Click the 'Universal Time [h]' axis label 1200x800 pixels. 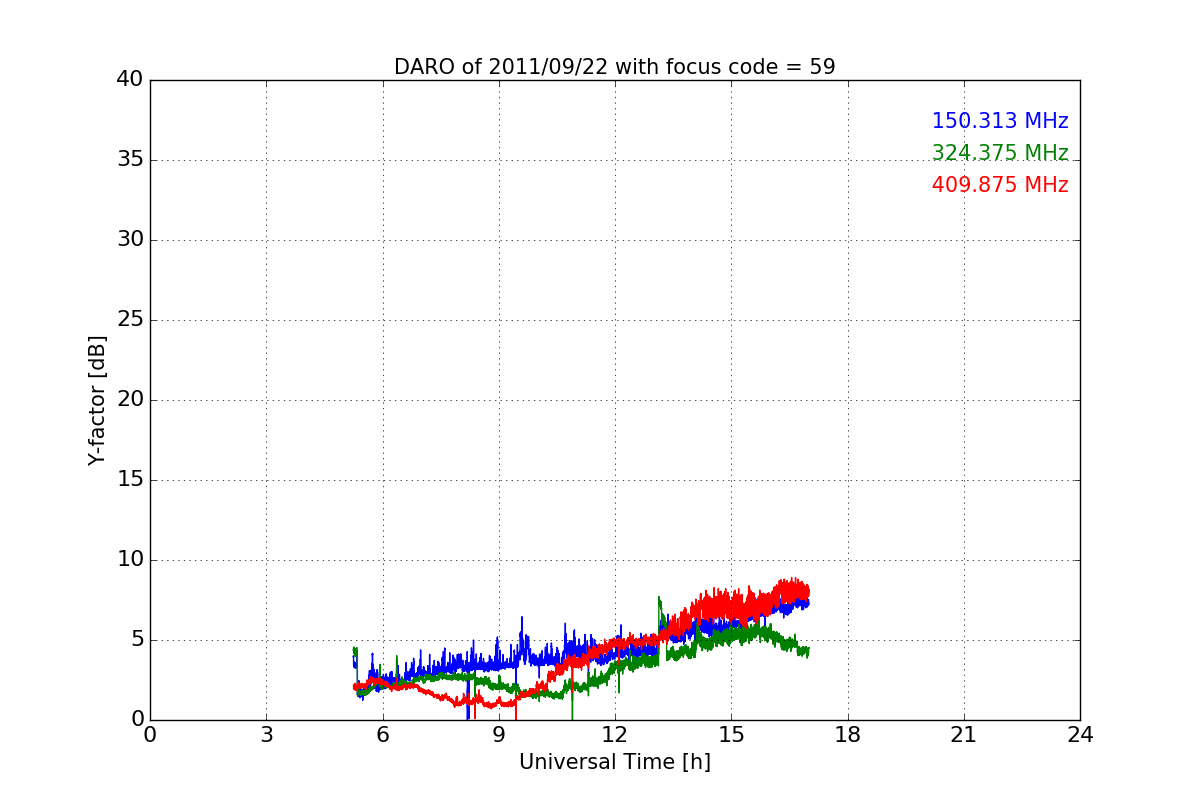click(614, 762)
